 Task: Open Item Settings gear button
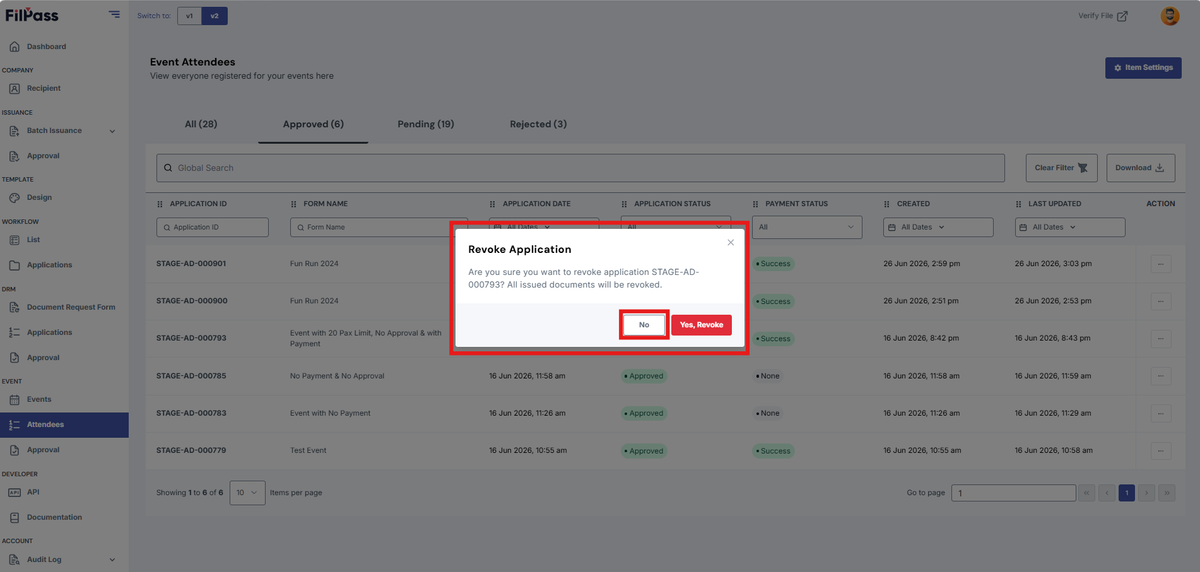coord(1143,68)
